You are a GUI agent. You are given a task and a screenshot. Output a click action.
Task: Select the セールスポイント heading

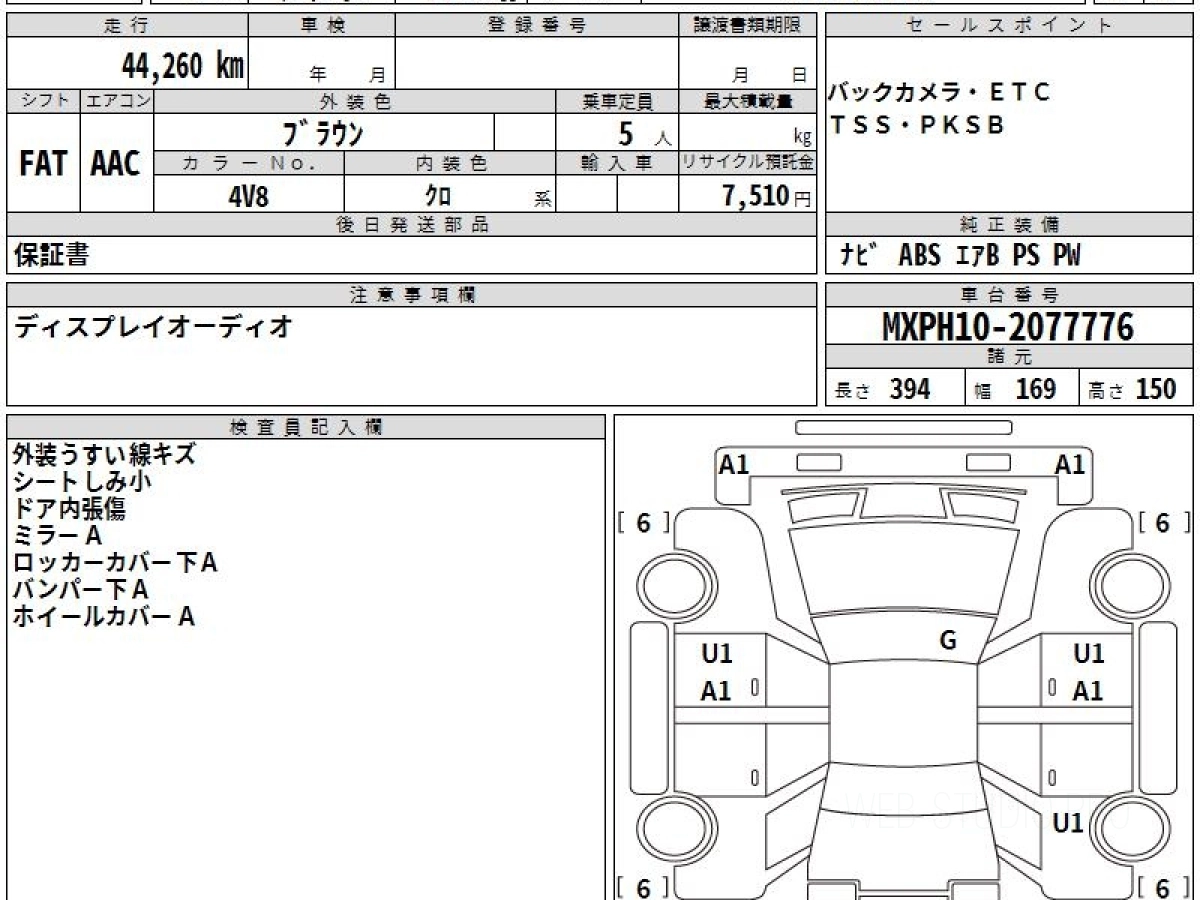coord(1010,26)
